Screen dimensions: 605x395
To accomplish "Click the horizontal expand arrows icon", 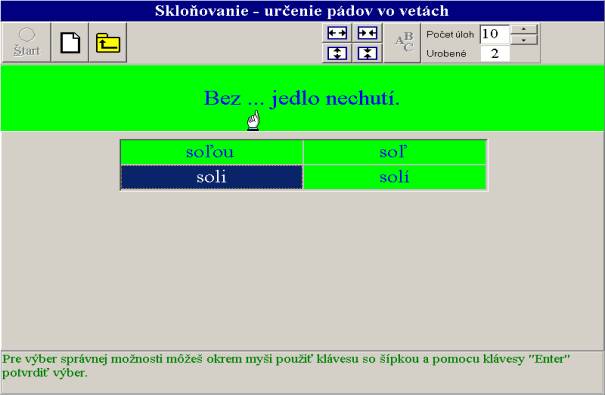I will (x=337, y=33).
